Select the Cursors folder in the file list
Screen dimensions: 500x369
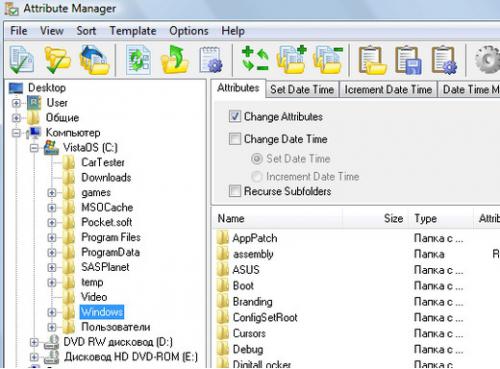coord(249,333)
